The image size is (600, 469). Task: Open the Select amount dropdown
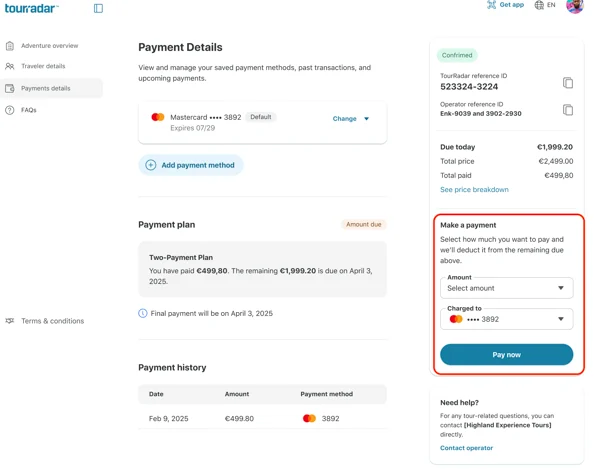click(507, 288)
